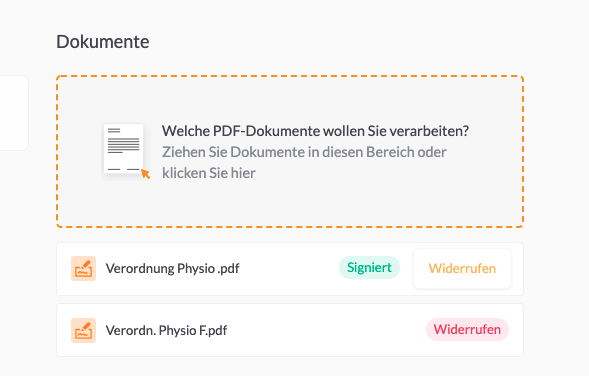Screen dimensions: 589x376
Task: Click empty space inside the dashed upload dropzone
Action: (290, 205)
